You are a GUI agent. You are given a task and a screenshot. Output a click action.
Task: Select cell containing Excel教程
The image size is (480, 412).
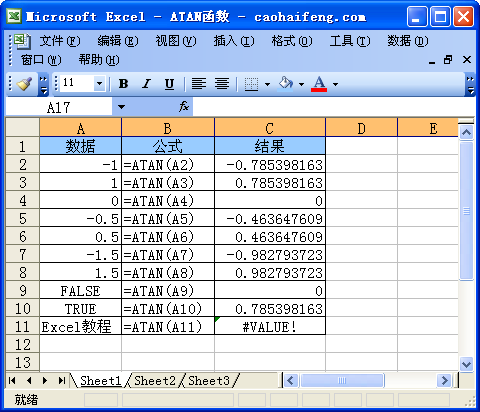80,326
